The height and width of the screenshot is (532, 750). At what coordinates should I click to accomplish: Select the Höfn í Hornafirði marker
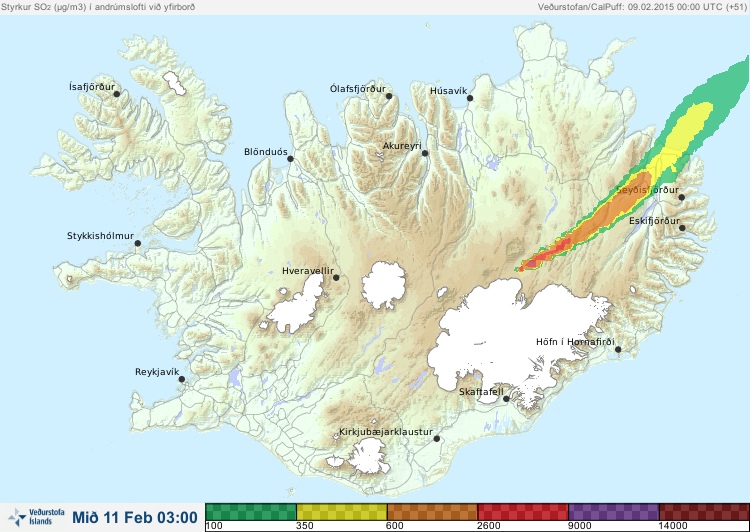[618, 350]
